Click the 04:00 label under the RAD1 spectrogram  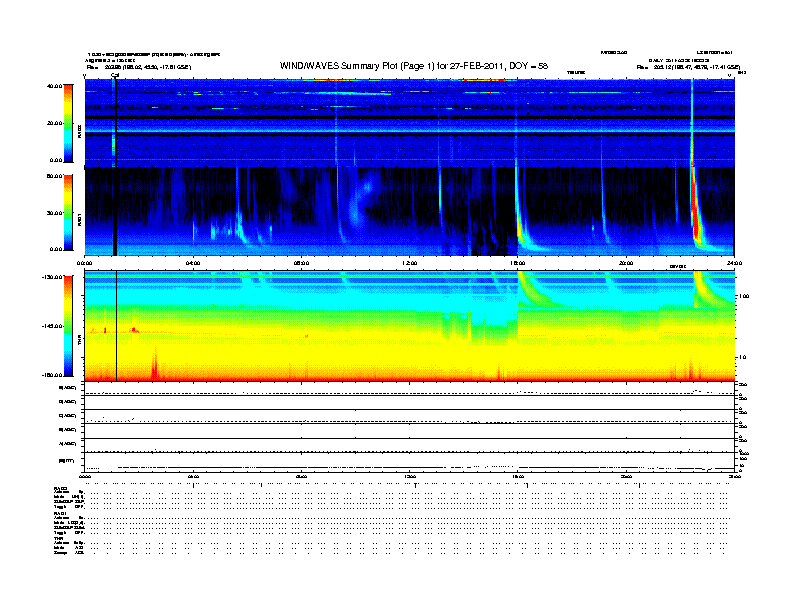point(193,263)
